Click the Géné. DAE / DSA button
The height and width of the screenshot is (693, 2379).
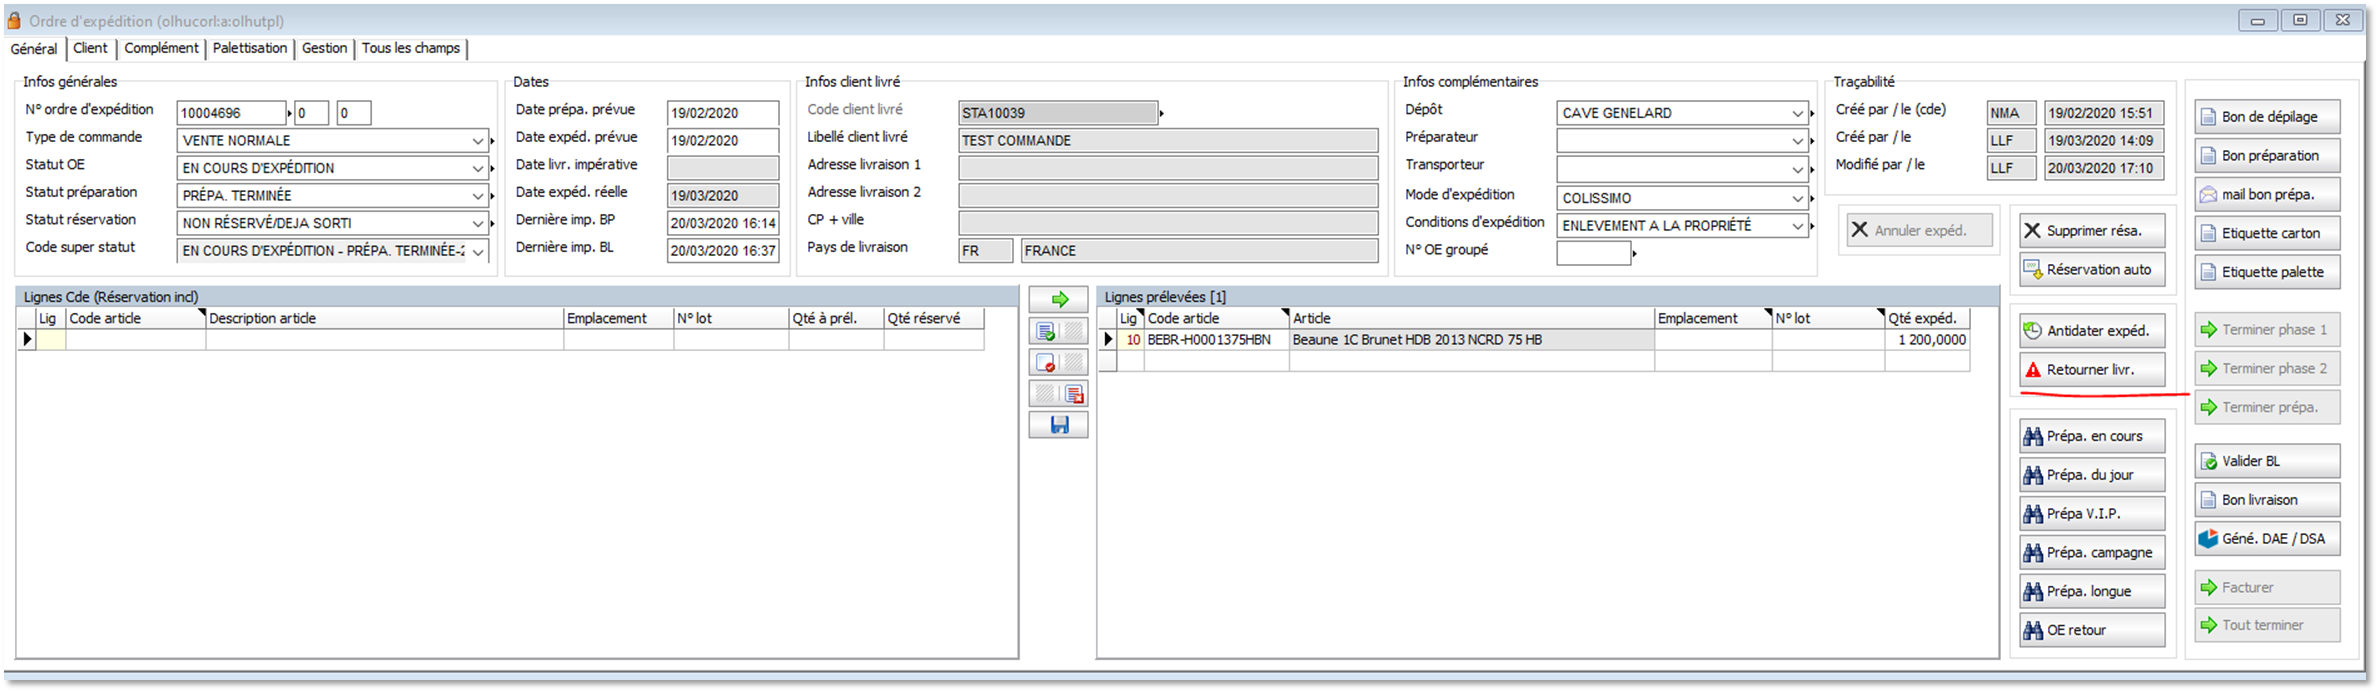tap(2267, 539)
